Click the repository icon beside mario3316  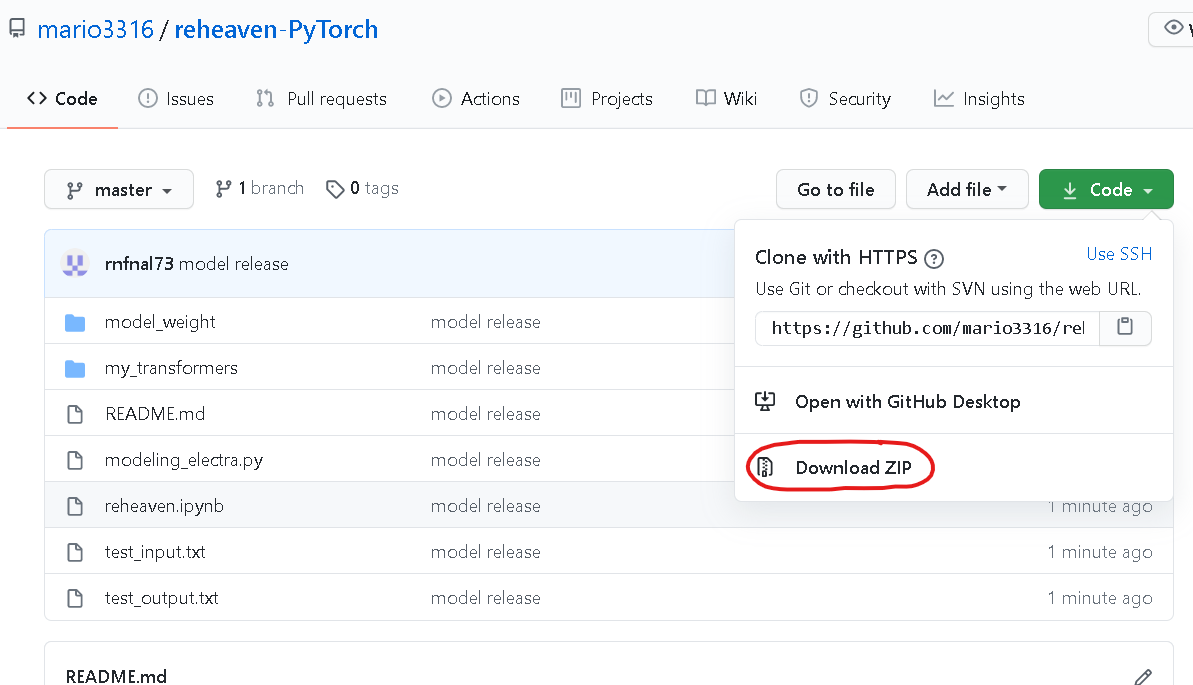click(x=17, y=29)
